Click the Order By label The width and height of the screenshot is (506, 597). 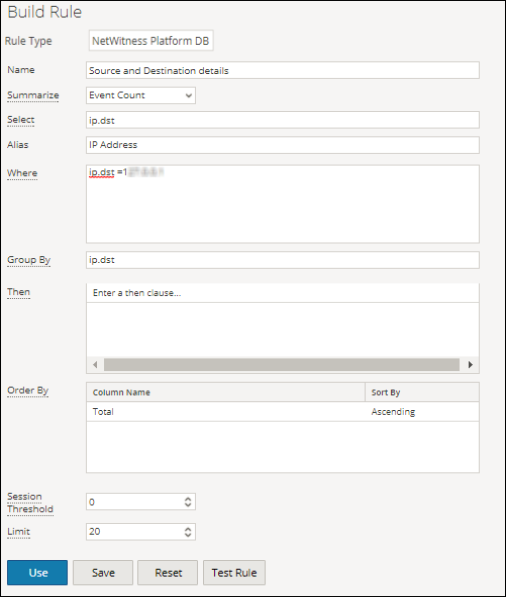point(28,391)
